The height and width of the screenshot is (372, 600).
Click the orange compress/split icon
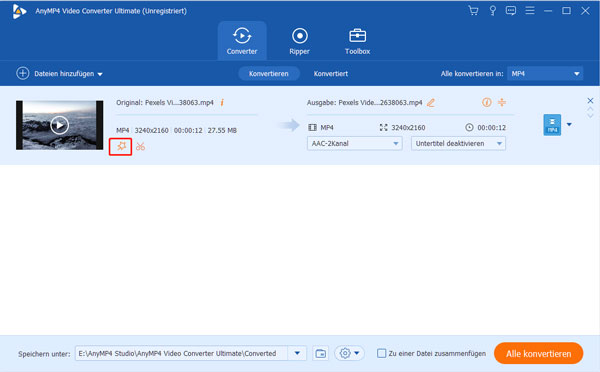tap(502, 102)
